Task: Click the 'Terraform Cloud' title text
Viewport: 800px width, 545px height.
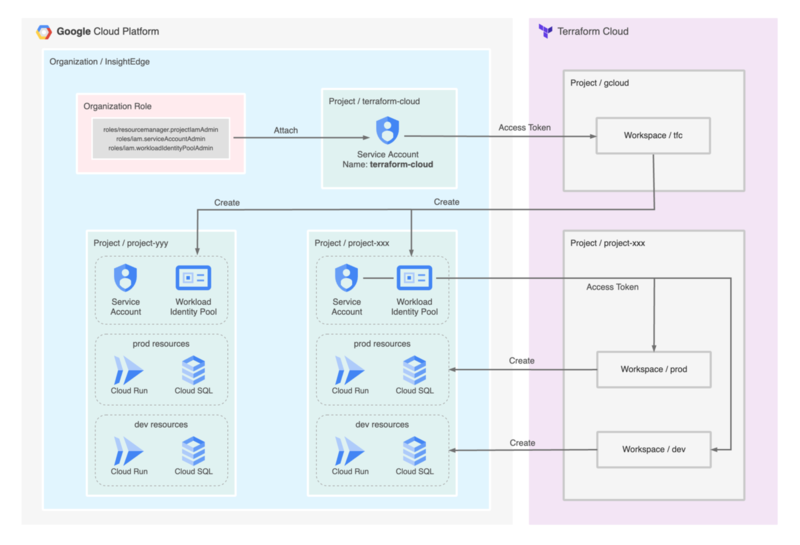Action: point(593,32)
